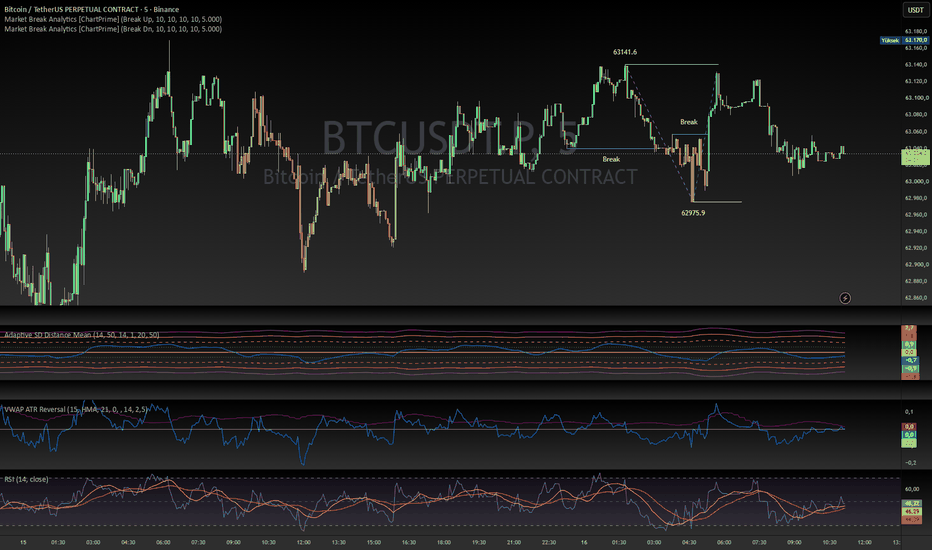This screenshot has height=550, width=932.
Task: Click the RSI (14, close) indicator label
Action: 26,479
